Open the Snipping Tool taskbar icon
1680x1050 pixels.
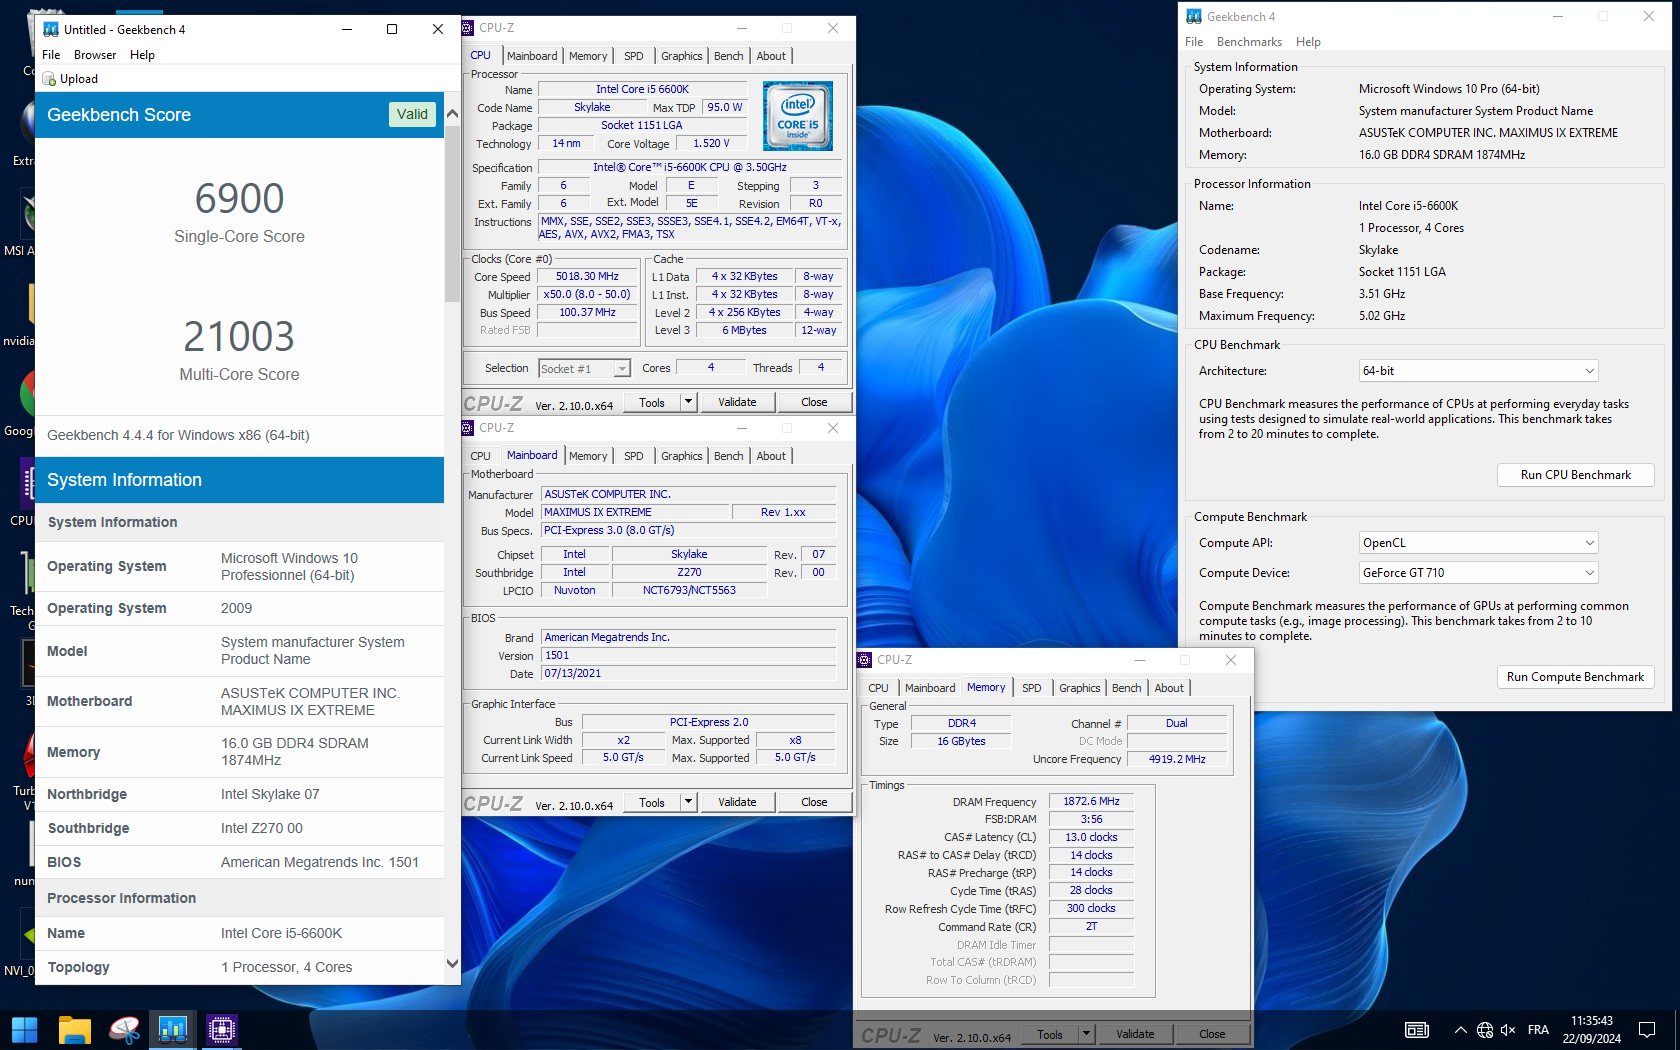click(125, 1029)
